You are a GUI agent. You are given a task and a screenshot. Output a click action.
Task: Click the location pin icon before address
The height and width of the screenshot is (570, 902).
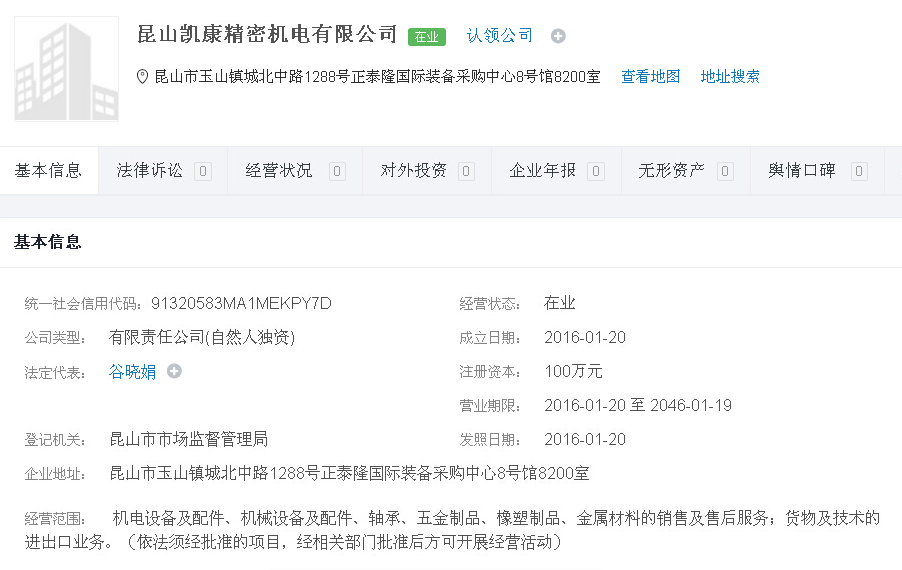pos(143,76)
